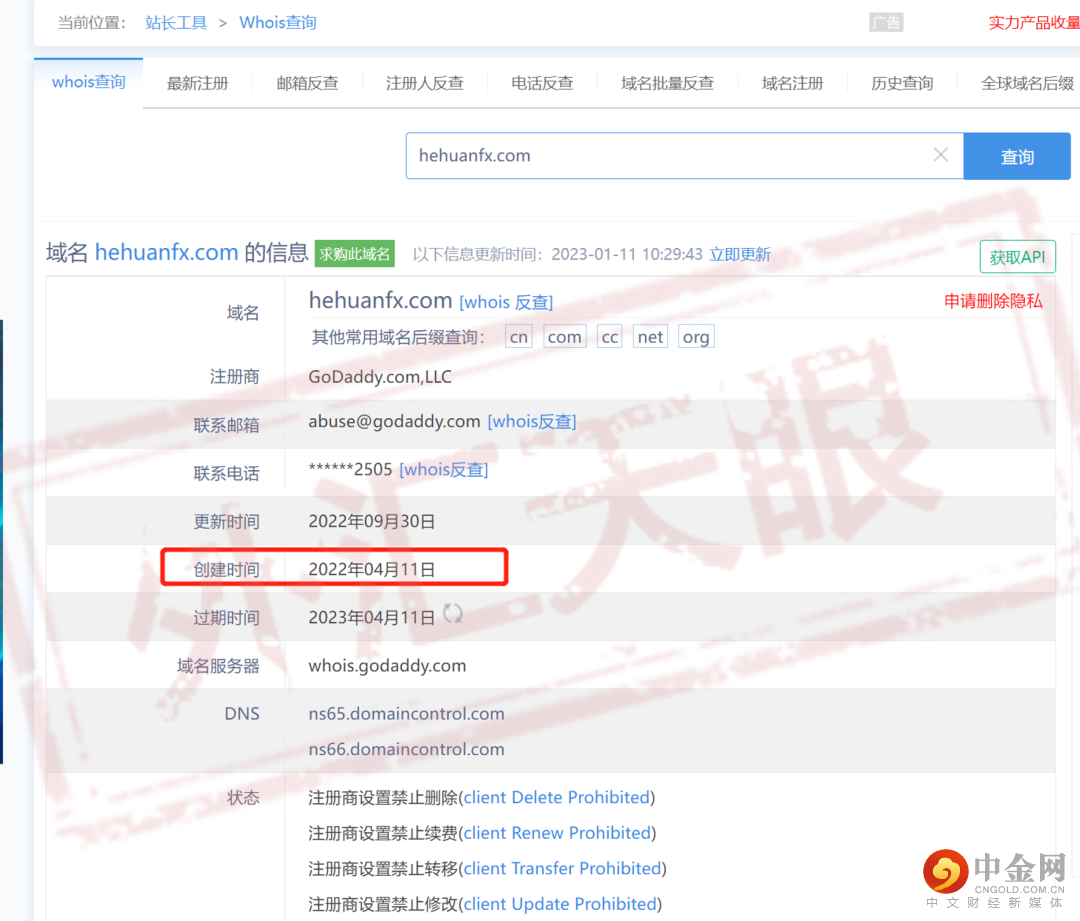Switch to the 邮箱反查 tab
Viewport: 1080px width, 921px height.
click(x=307, y=83)
